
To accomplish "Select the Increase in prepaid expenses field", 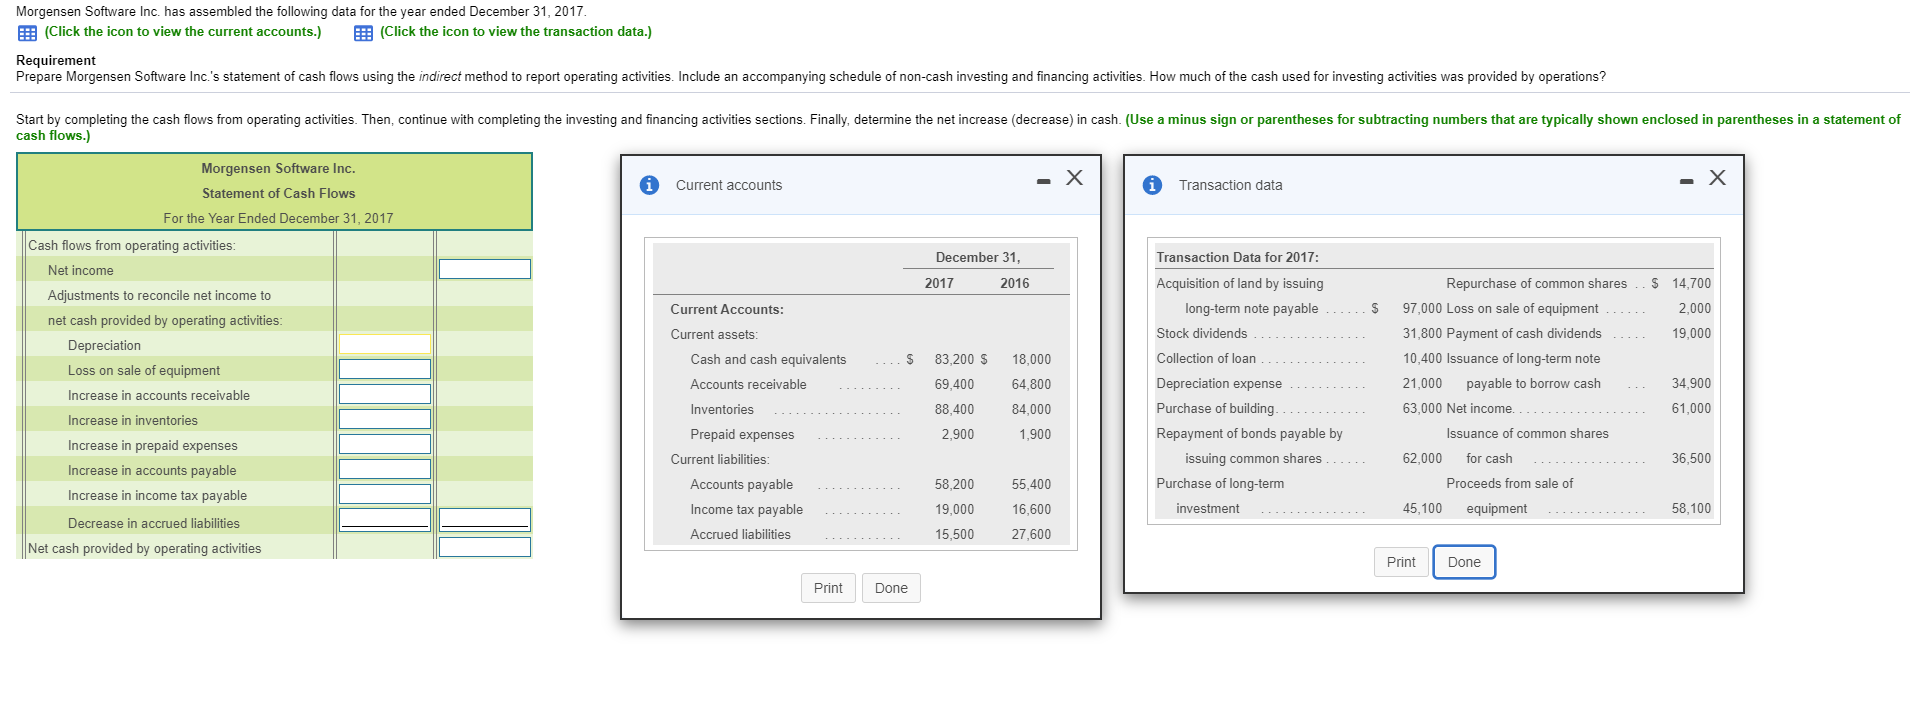I will 385,444.
